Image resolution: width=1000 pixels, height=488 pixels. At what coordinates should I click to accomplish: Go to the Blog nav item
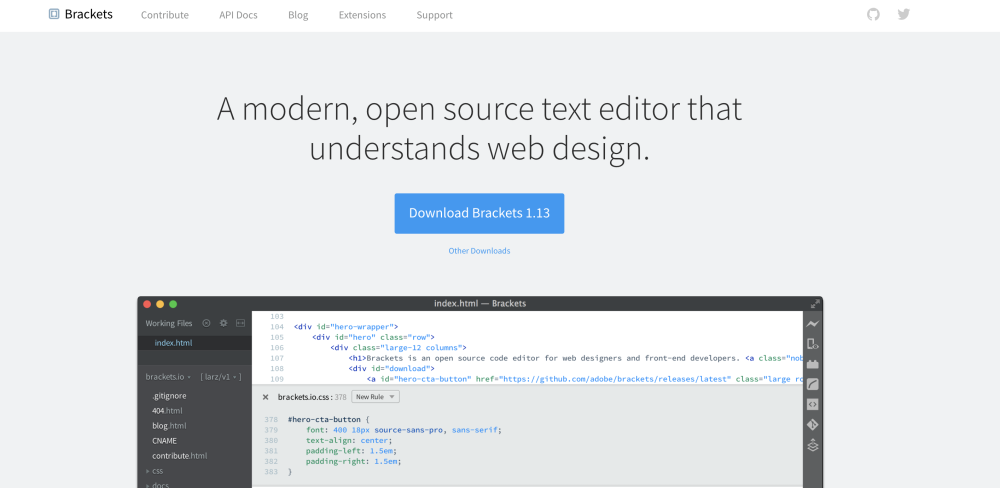[298, 15]
